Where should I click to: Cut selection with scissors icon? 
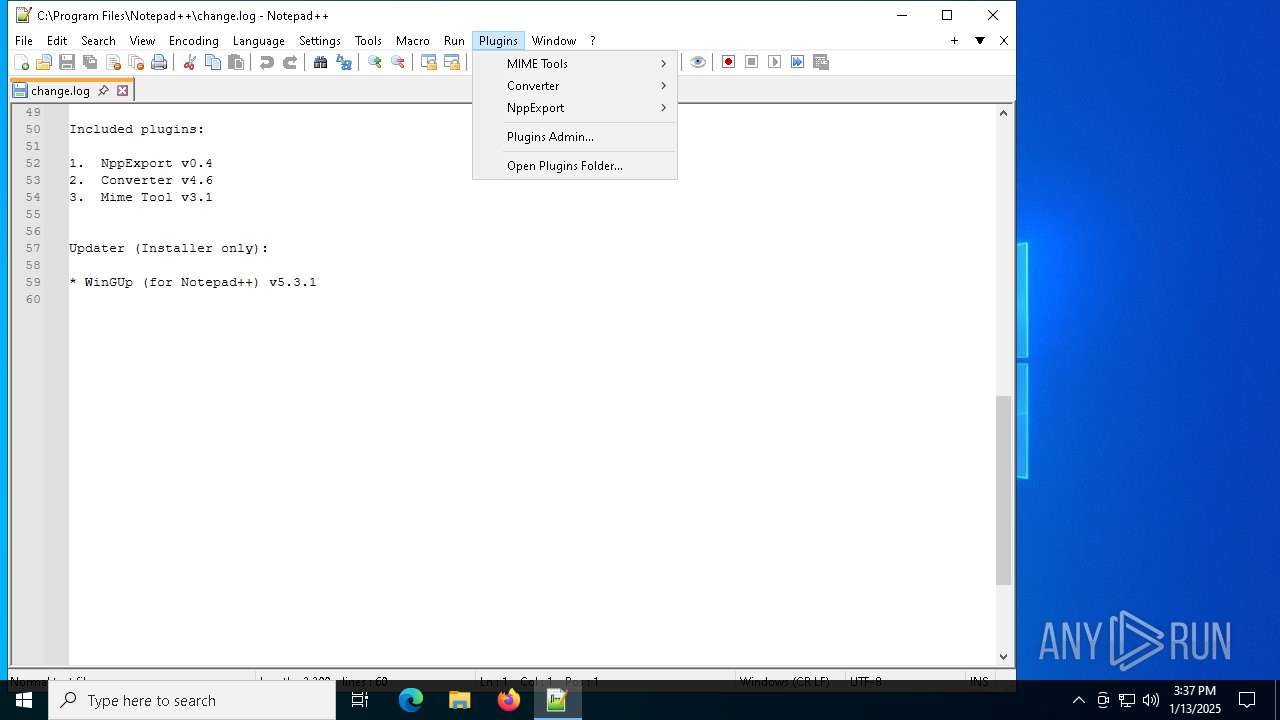(x=189, y=62)
